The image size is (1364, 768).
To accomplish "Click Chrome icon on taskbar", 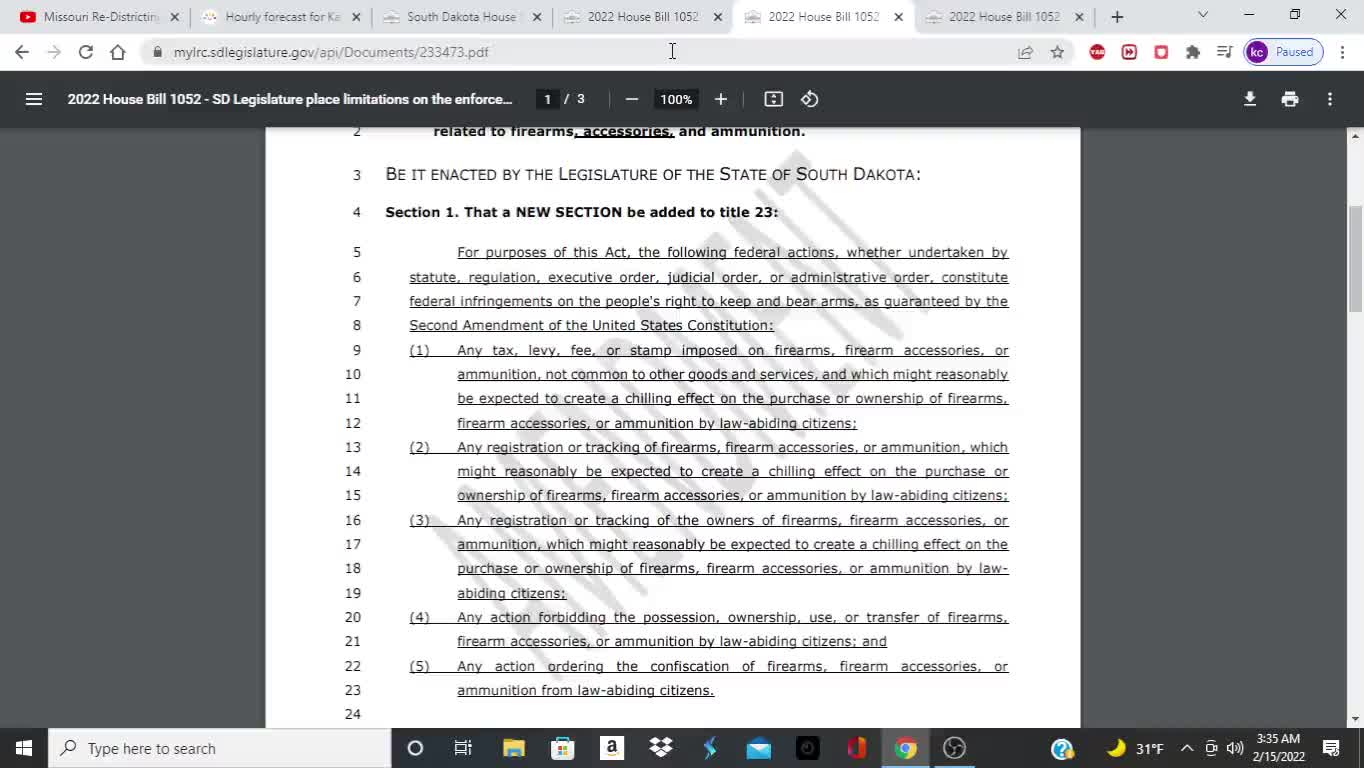I will click(x=905, y=748).
